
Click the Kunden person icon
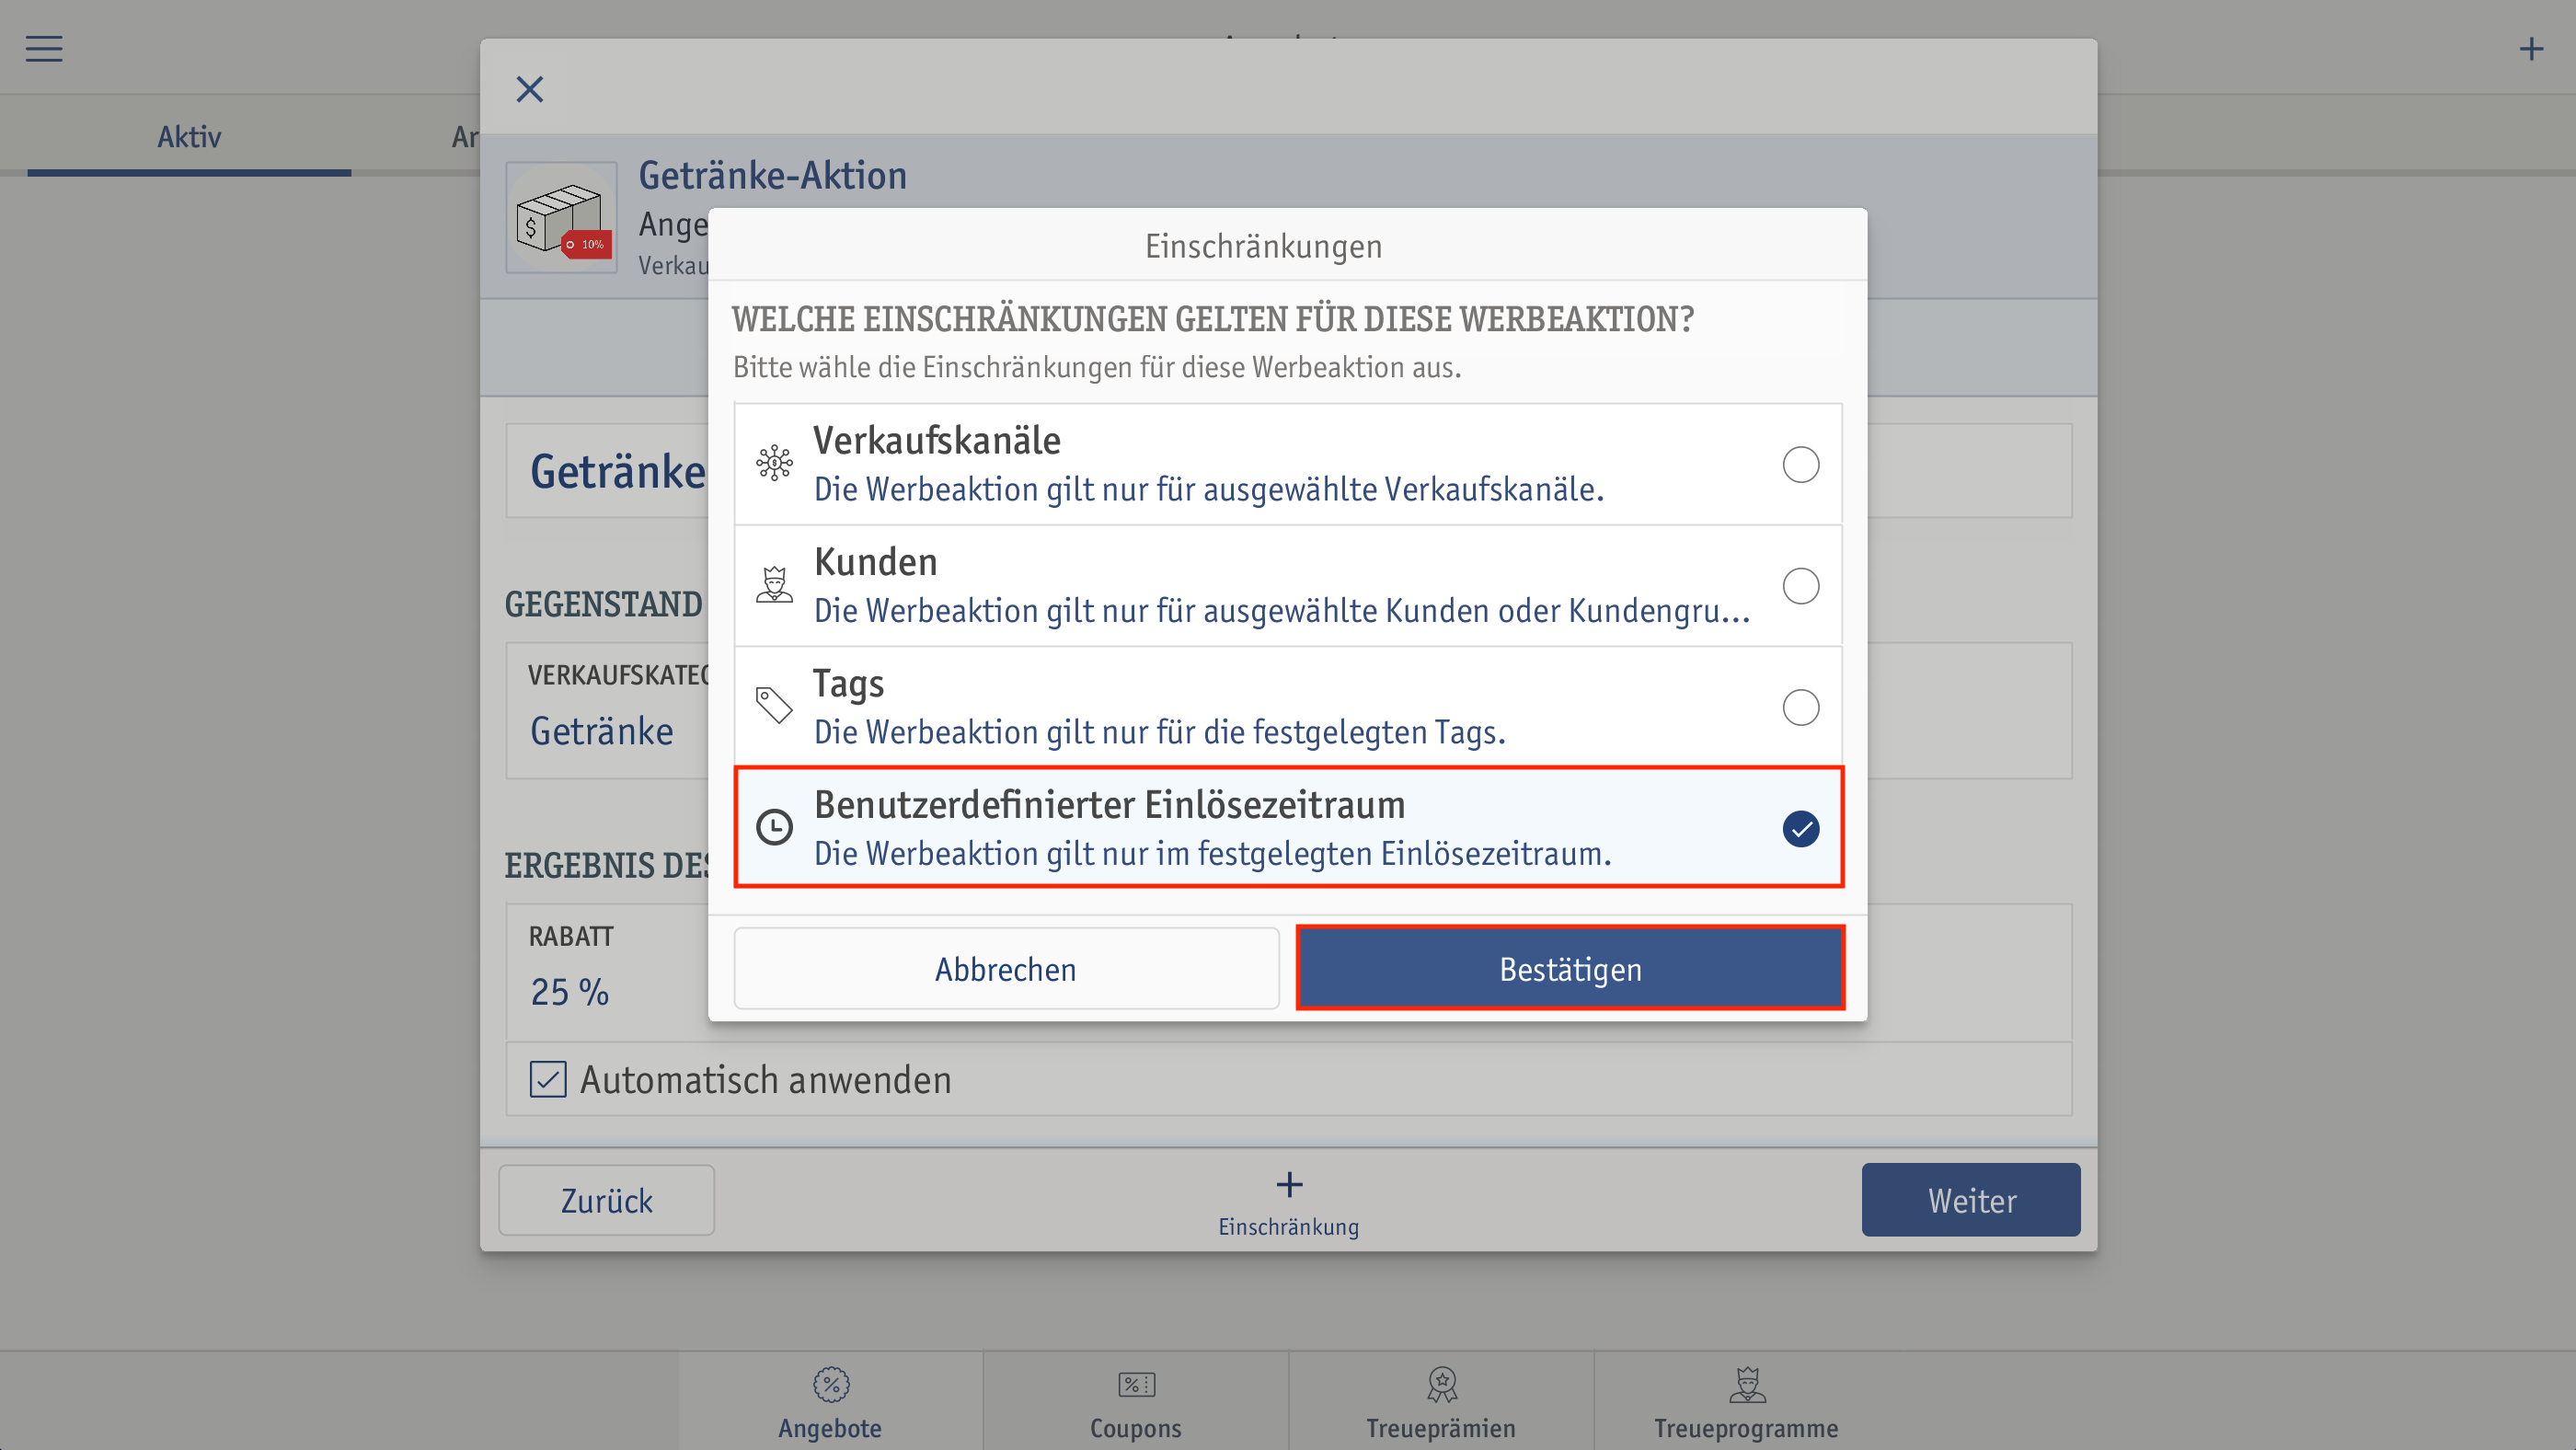coord(774,585)
